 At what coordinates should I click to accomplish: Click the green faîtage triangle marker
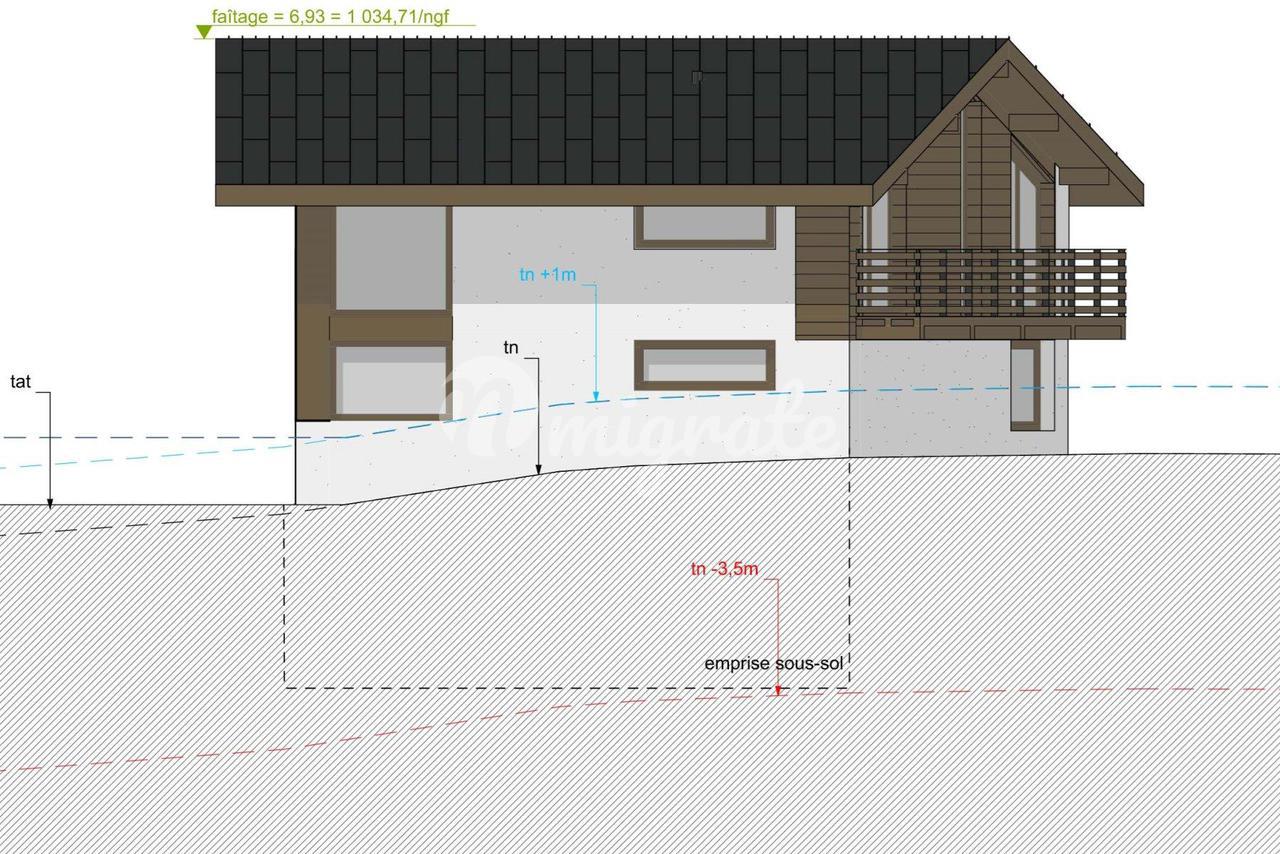204,32
